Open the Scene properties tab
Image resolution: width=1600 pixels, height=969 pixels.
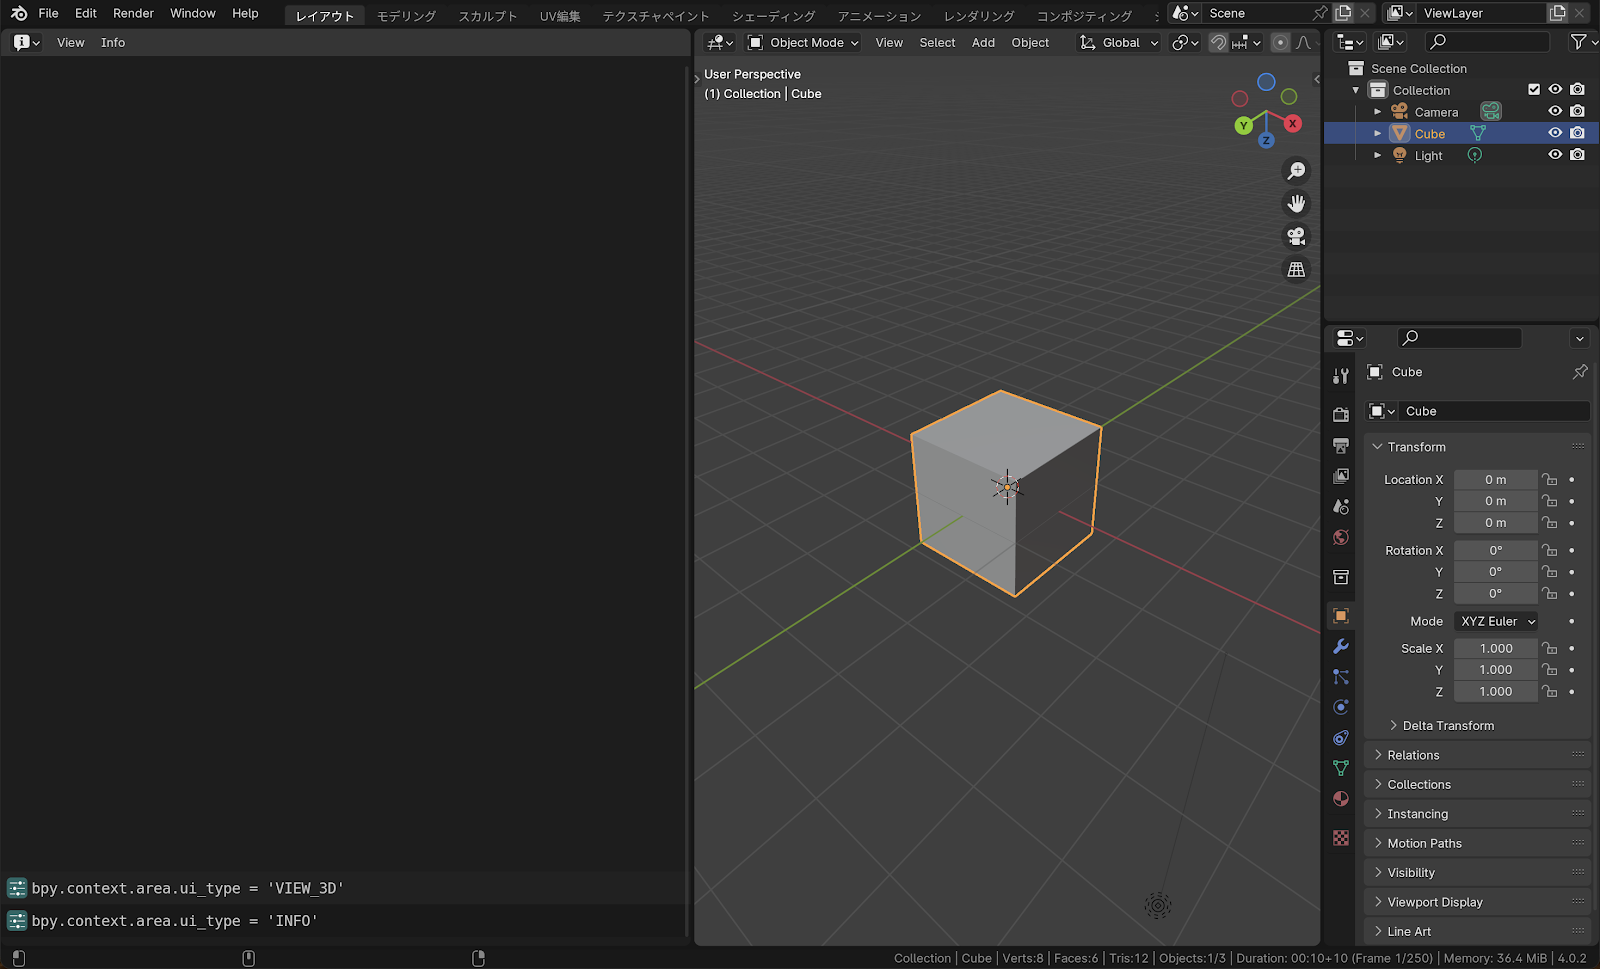pos(1341,507)
